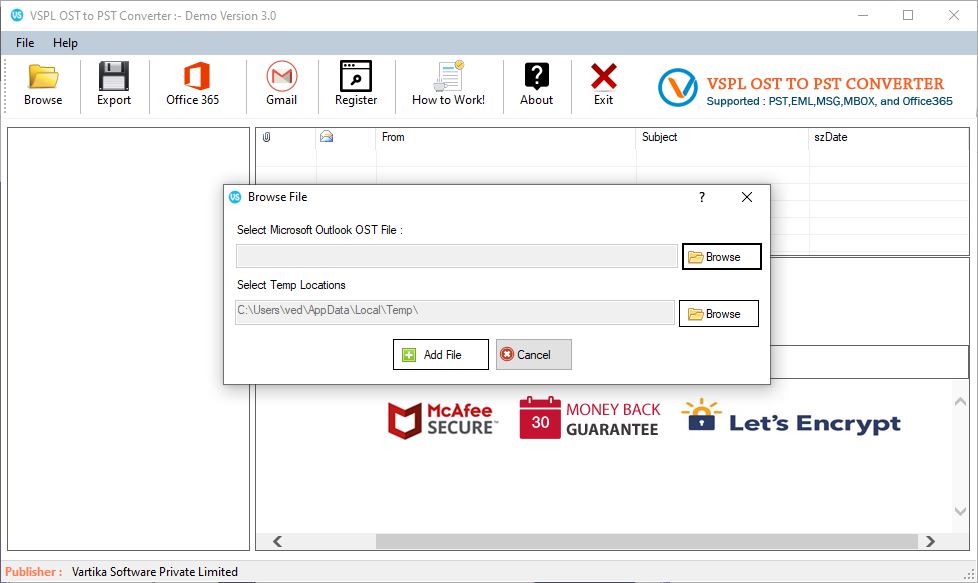The width and height of the screenshot is (978, 583).
Task: Close the Browse File dialog
Action: 747,197
